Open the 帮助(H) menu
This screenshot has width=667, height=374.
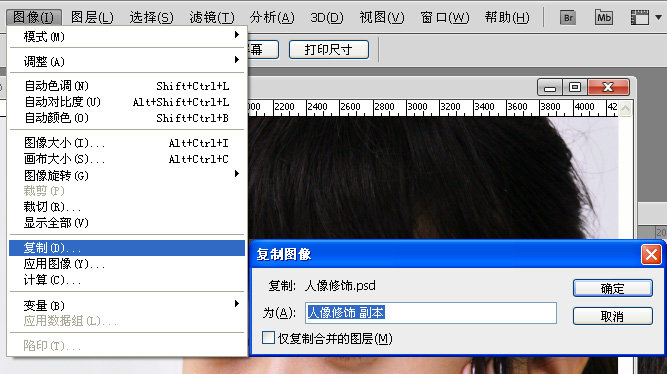coord(507,17)
